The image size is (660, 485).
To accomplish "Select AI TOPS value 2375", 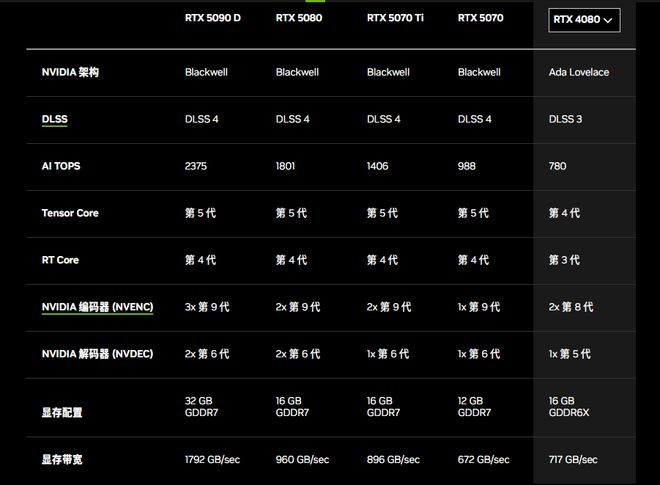I will tap(196, 166).
